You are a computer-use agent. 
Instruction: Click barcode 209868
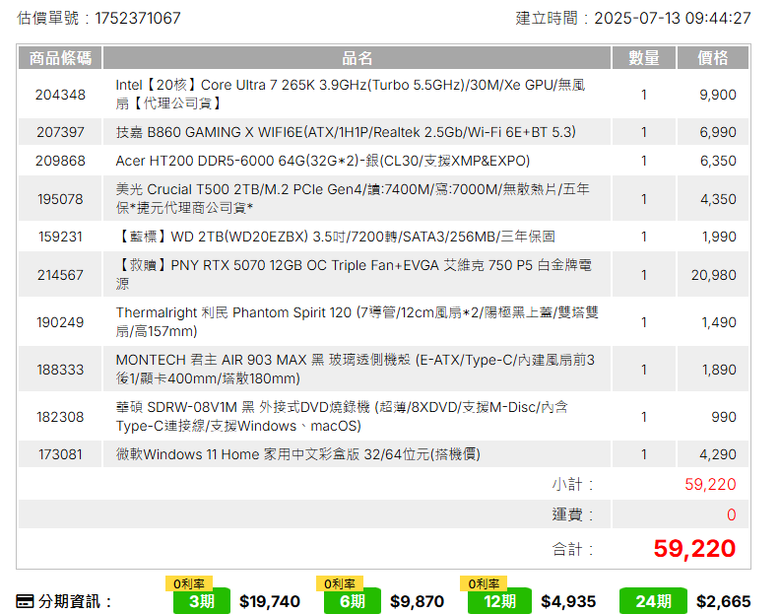tap(60, 161)
